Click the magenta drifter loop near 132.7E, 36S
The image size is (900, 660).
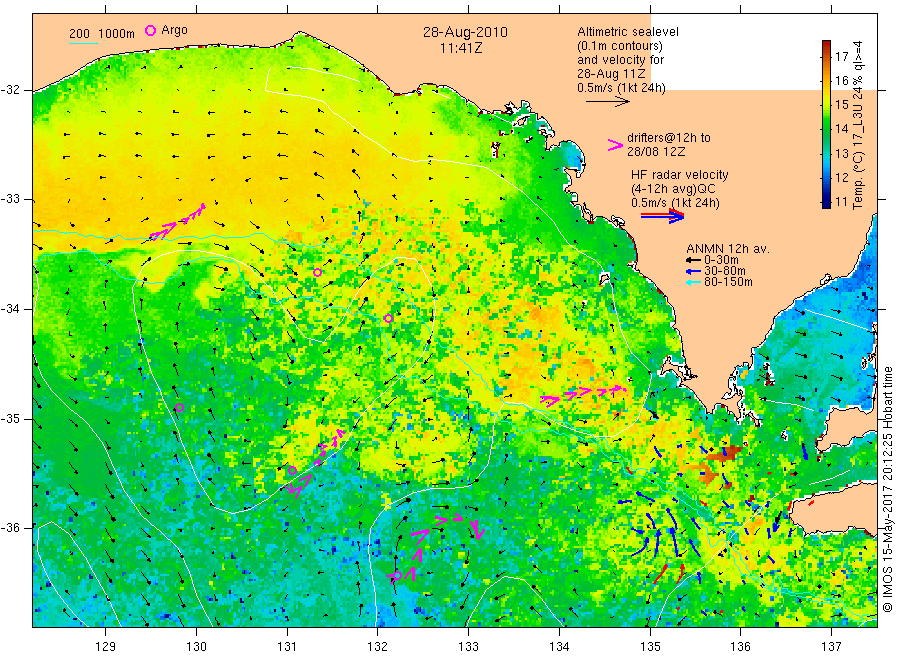tap(437, 548)
